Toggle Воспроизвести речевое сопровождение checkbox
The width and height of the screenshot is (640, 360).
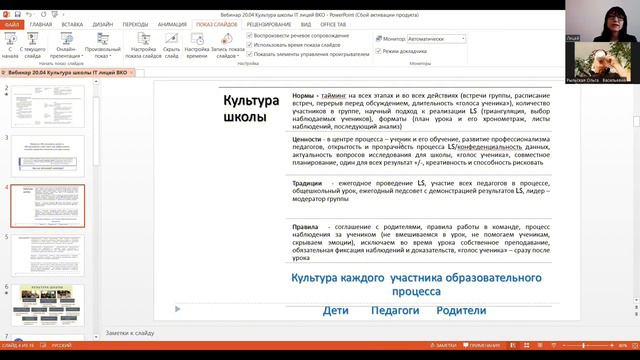tap(249, 36)
